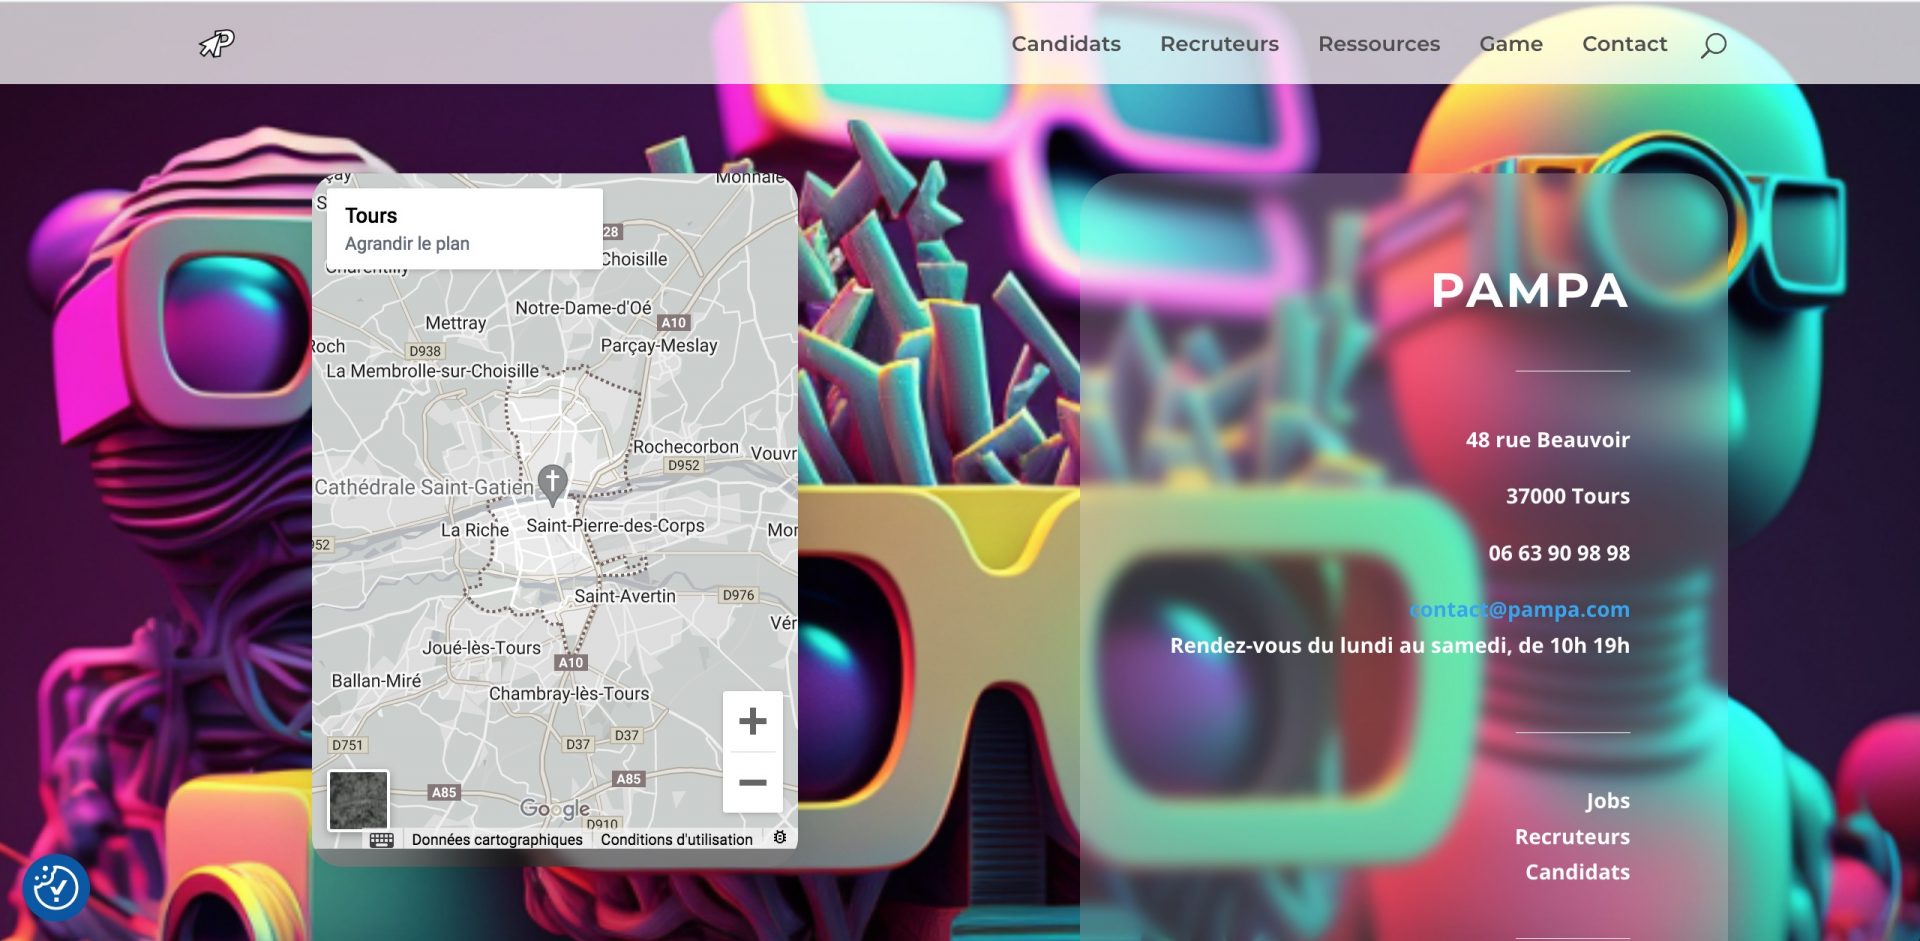Click Agrandir le plan link
The image size is (1920, 941).
coord(407,244)
